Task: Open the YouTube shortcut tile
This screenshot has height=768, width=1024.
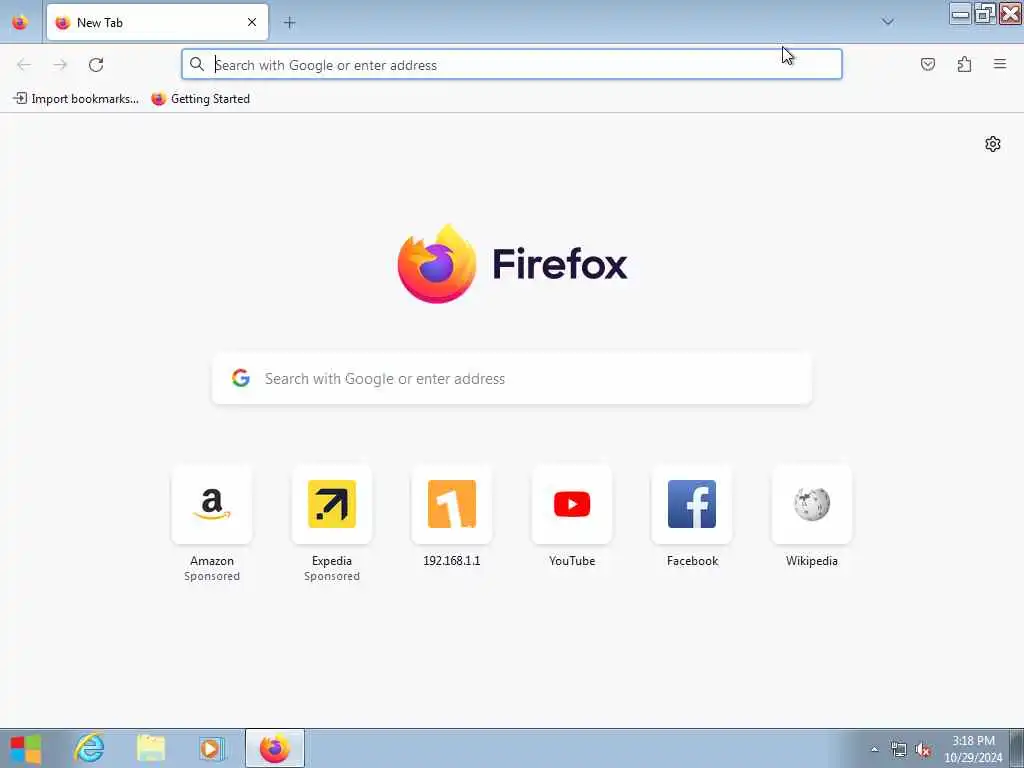Action: (x=572, y=504)
